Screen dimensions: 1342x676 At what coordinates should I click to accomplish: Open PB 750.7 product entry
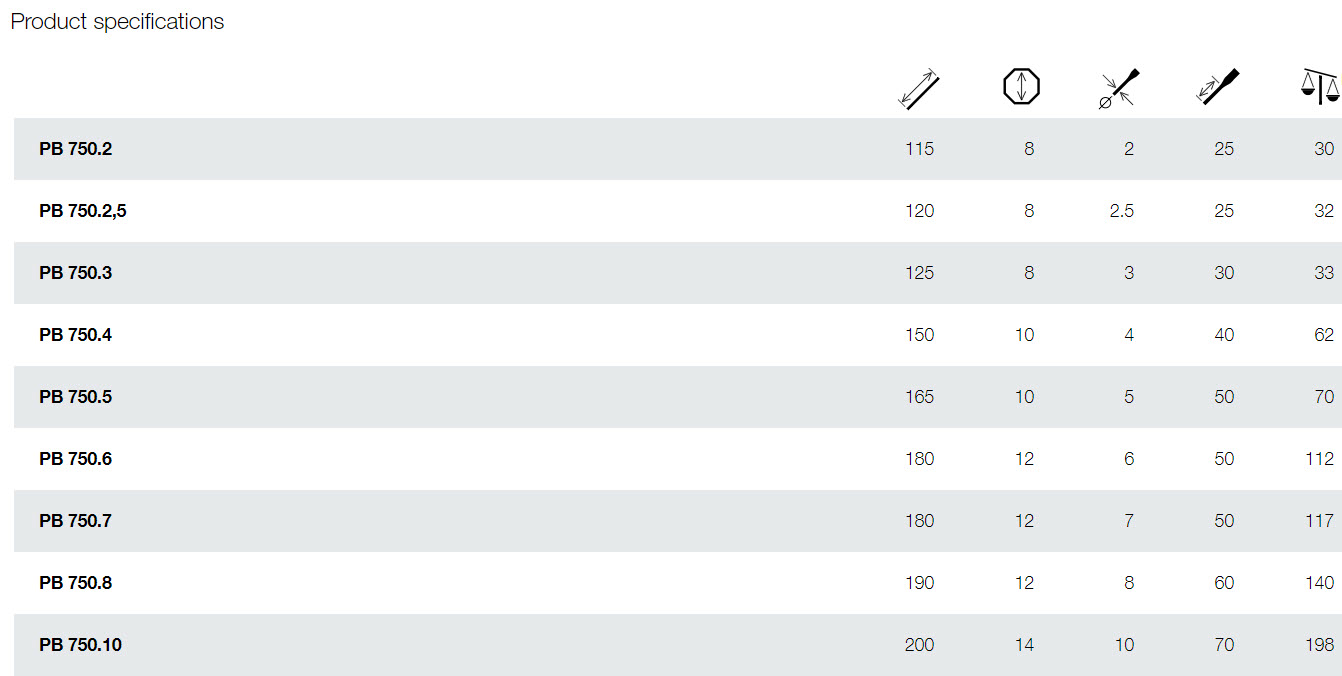(x=76, y=521)
